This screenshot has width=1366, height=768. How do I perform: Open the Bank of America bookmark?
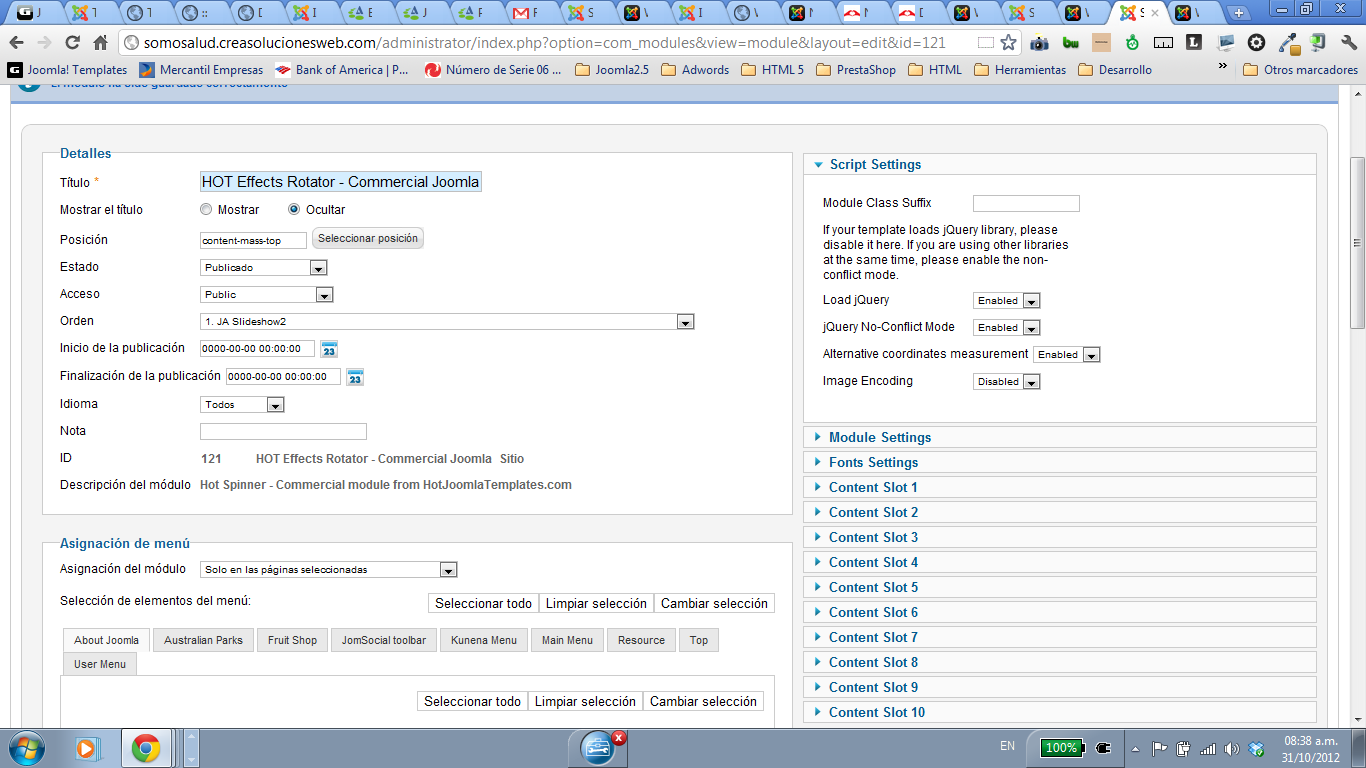pyautogui.click(x=341, y=70)
